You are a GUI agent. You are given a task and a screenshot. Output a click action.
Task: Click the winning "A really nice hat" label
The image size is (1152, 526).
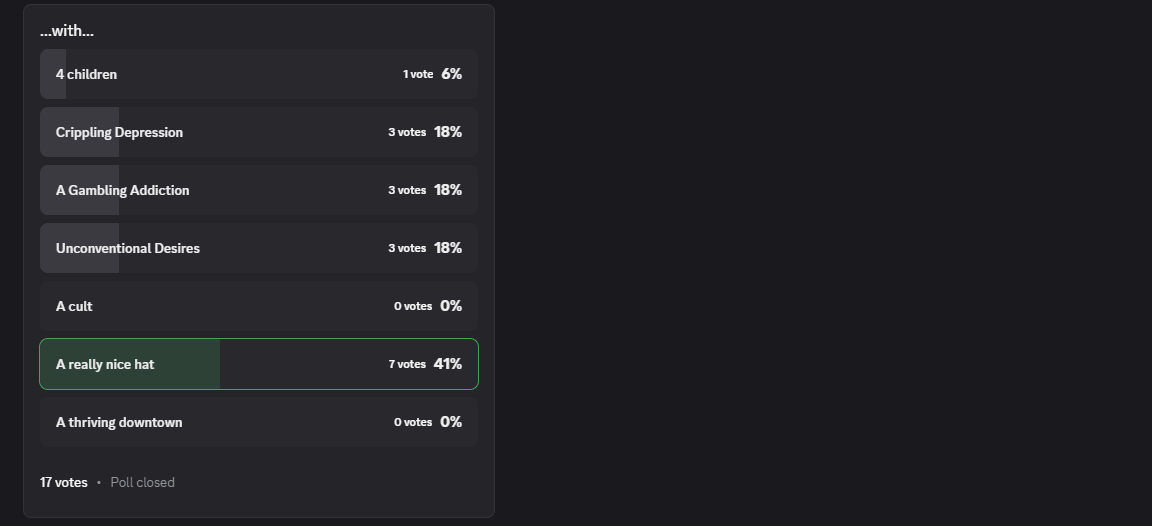tap(105, 364)
